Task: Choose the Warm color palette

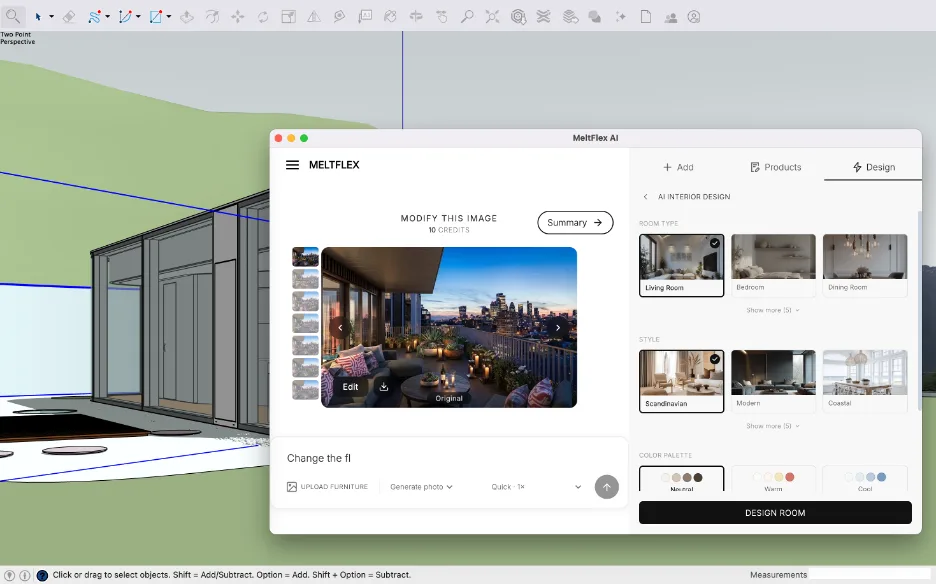Action: [x=773, y=479]
